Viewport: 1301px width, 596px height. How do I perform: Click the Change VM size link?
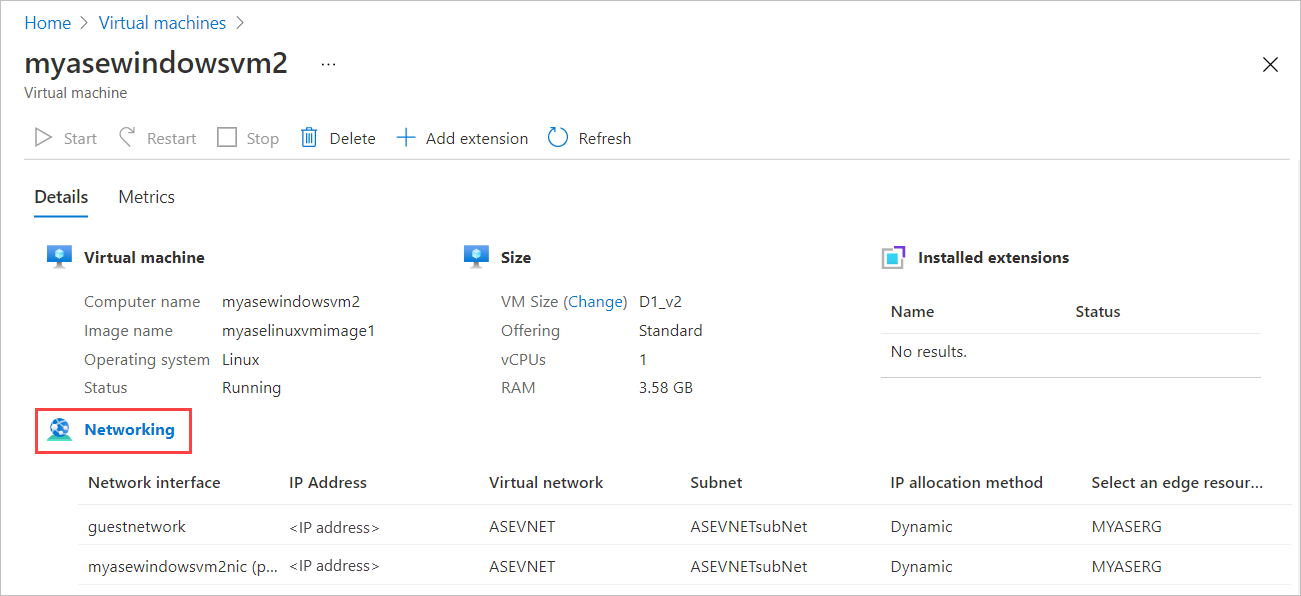coord(597,302)
